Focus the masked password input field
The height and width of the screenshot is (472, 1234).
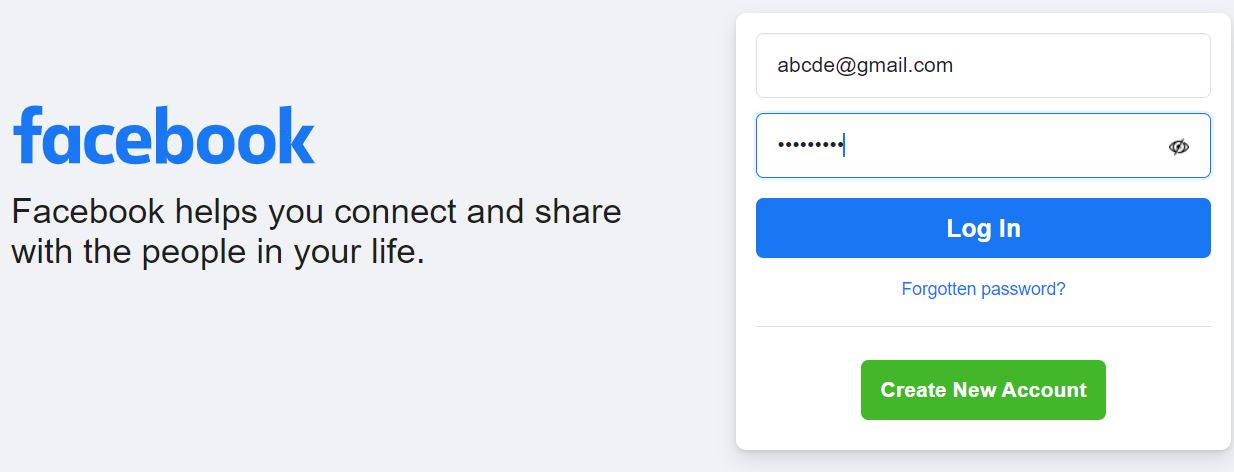tap(983, 146)
